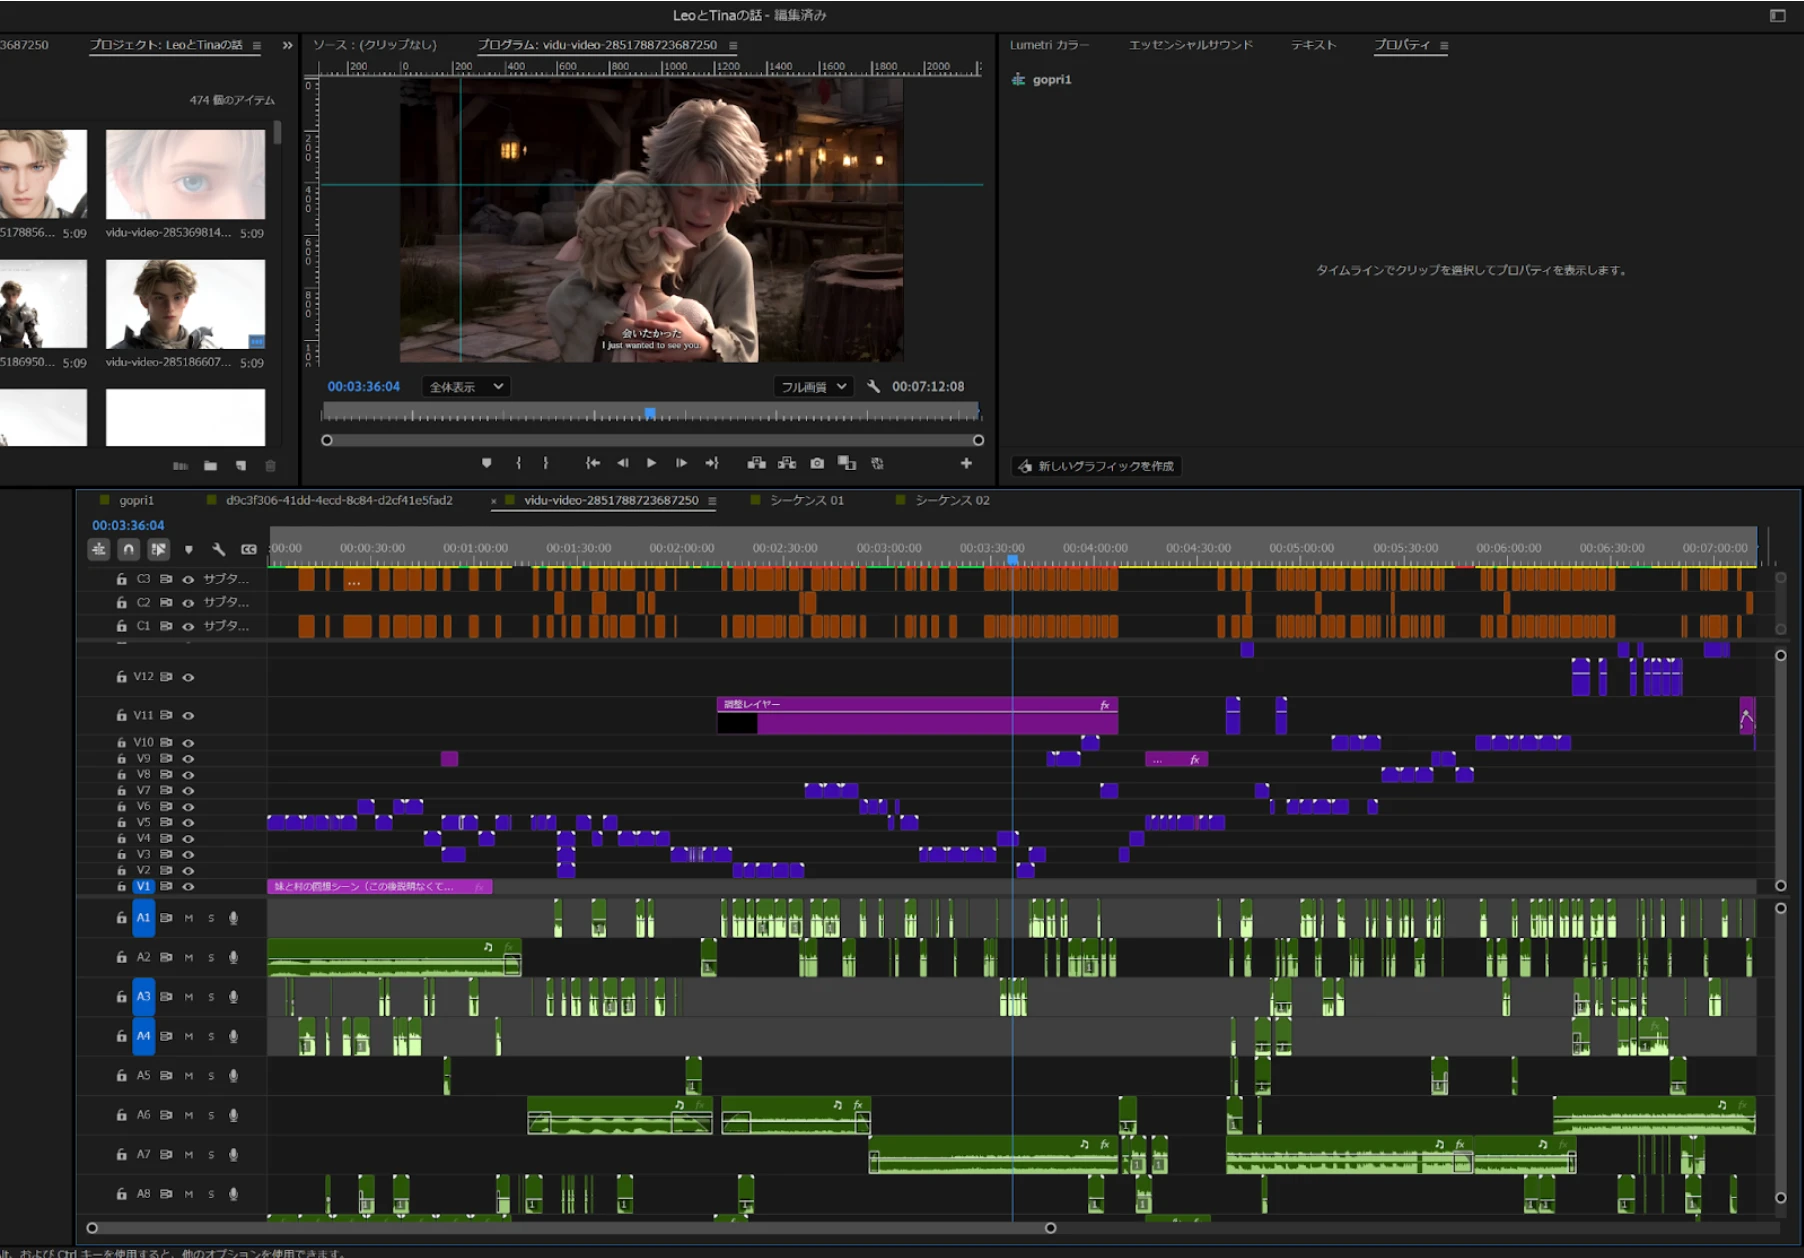
Task: Click the Caption track options CC icon
Action: click(249, 549)
